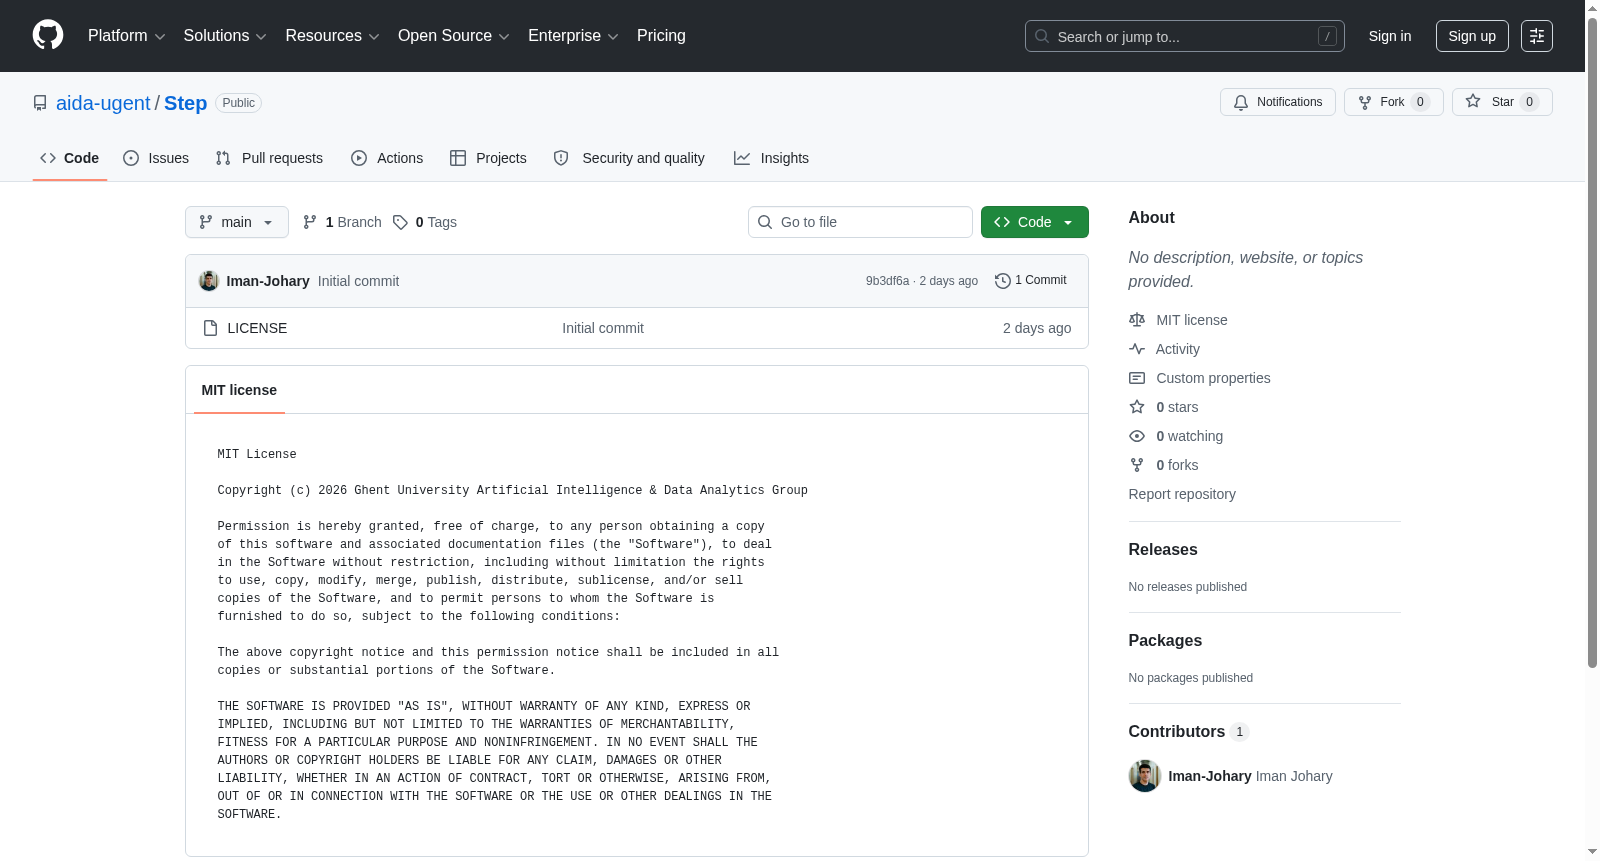Click the Report repository link

click(1182, 494)
